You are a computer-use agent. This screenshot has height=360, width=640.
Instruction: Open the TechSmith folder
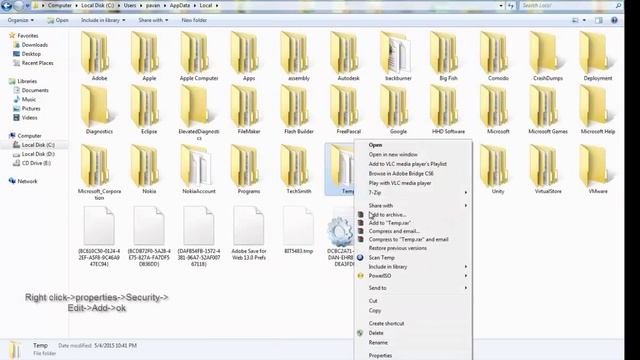[x=298, y=169]
